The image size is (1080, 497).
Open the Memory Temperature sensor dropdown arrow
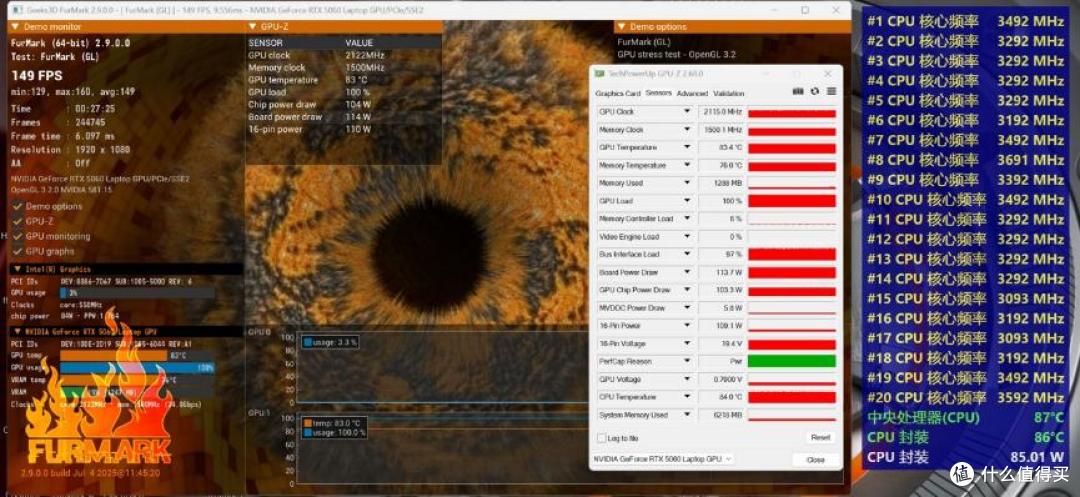click(x=687, y=165)
